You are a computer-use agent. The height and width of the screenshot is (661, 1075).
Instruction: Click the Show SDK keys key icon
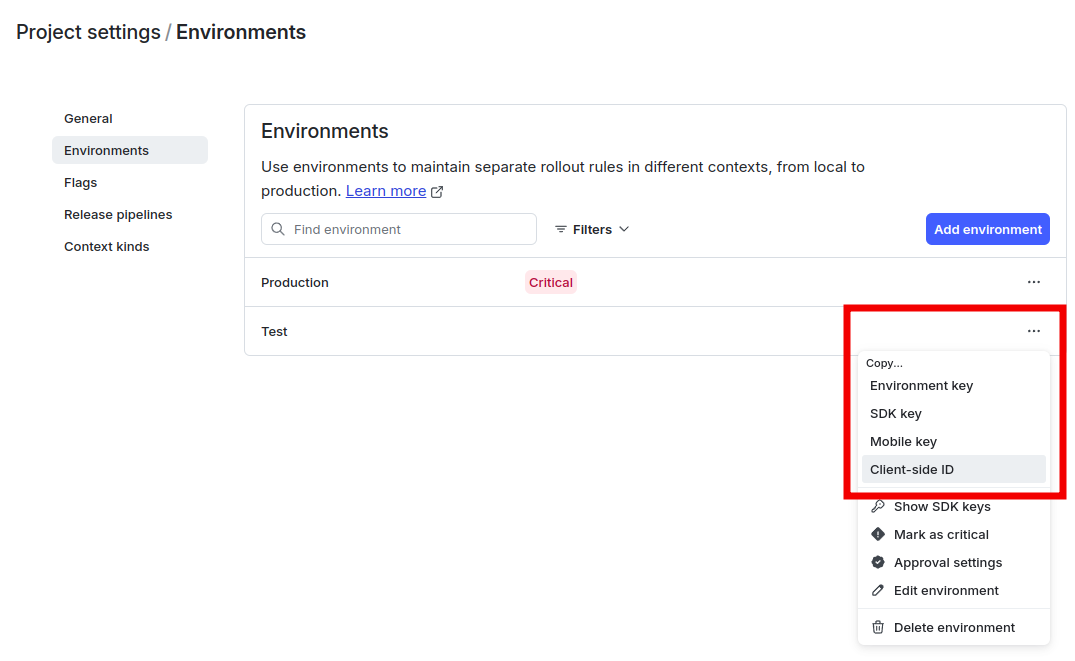point(878,506)
